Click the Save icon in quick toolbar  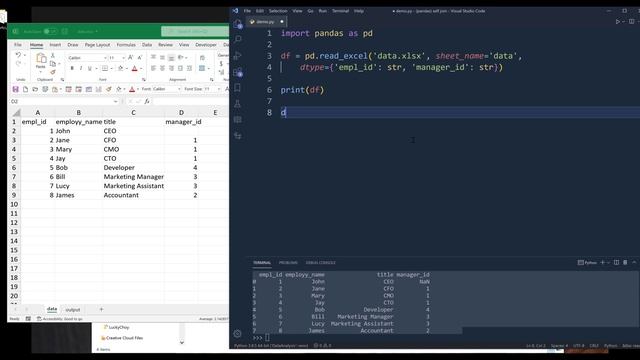pos(16,89)
